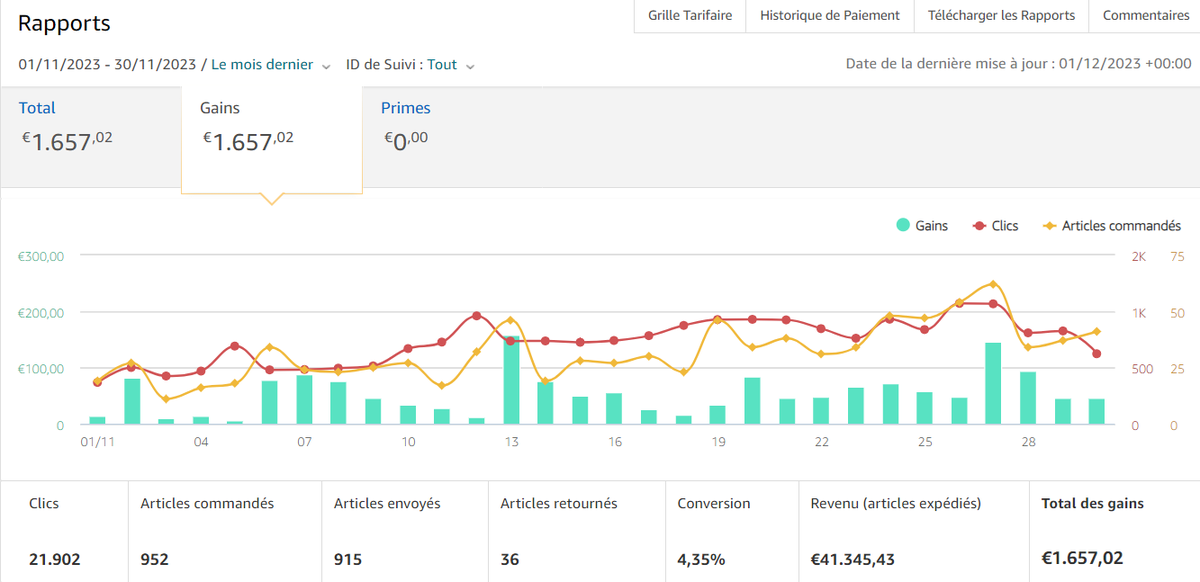The height and width of the screenshot is (582, 1200).
Task: Click the Revenu value '€41.345,43'
Action: [x=852, y=559]
